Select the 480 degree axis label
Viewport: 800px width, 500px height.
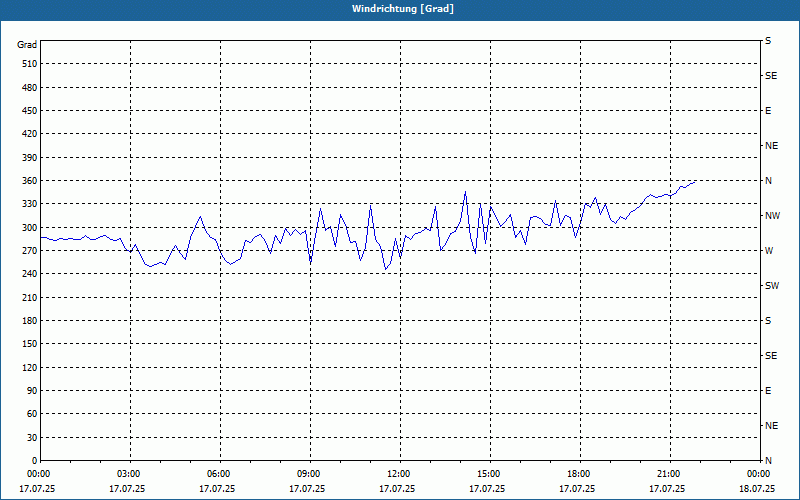[x=29, y=87]
